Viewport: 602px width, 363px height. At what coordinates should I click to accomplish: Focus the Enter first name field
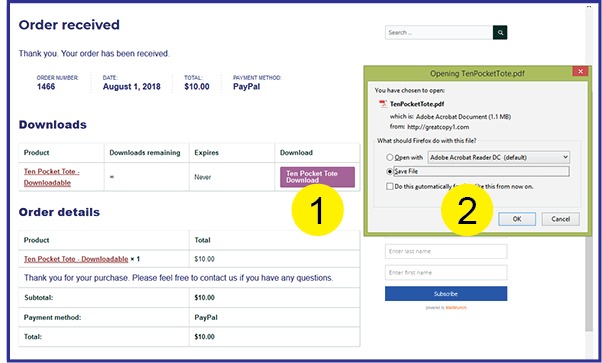click(446, 272)
